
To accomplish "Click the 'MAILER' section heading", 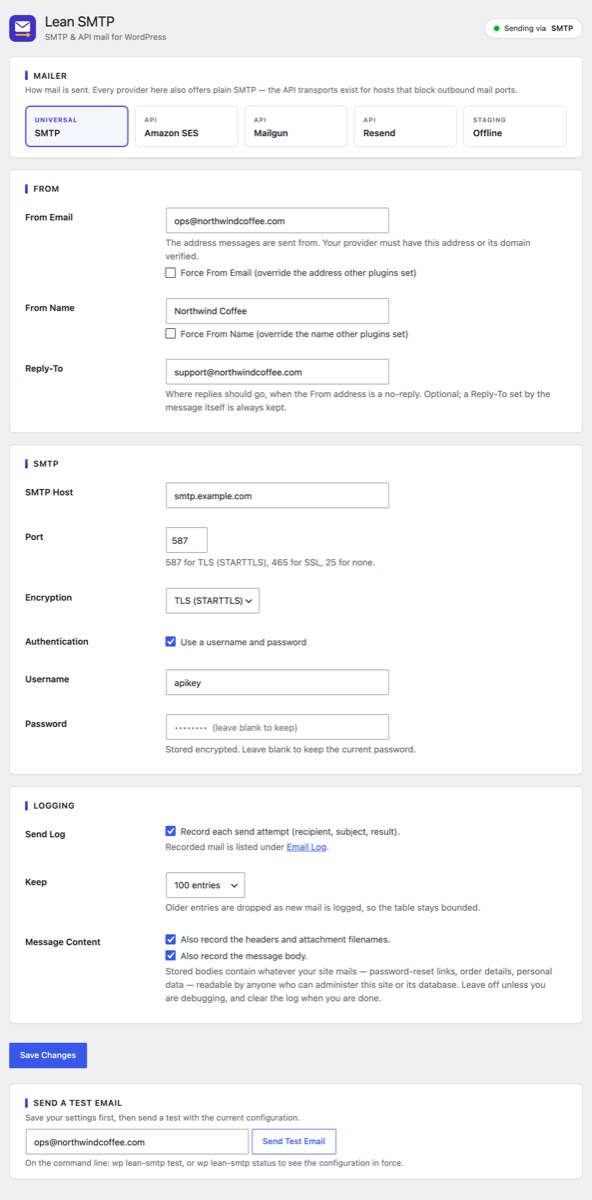I will (50, 74).
